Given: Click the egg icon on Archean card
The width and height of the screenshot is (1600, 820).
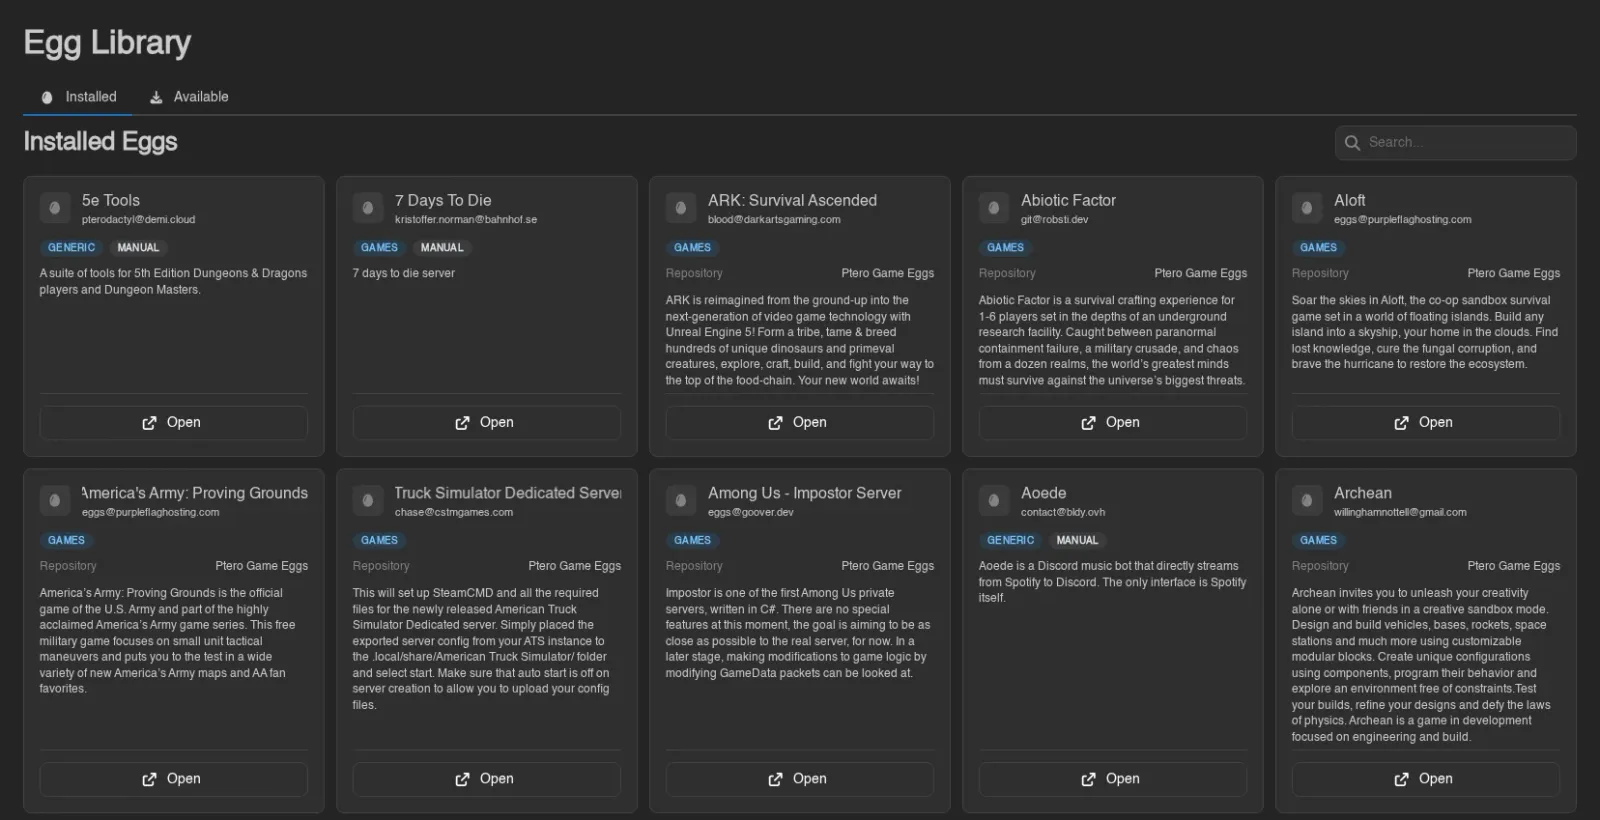Looking at the screenshot, I should (1307, 500).
